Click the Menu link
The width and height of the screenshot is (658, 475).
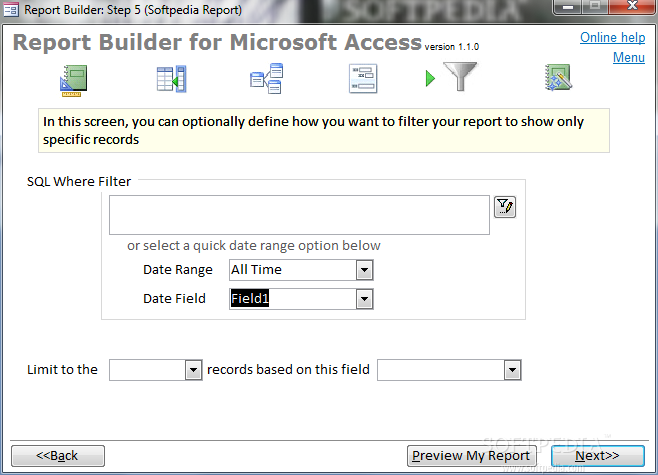point(629,57)
